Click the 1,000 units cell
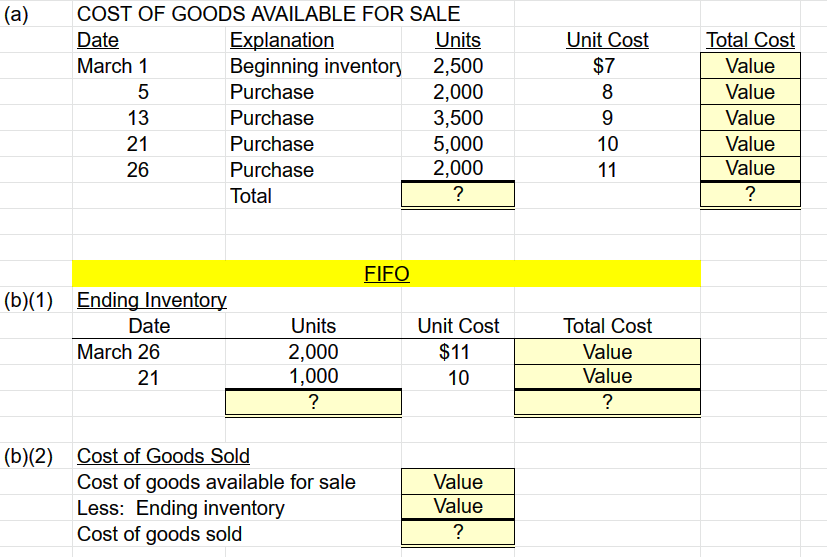Screen dimensions: 827x557 pyautogui.click(x=313, y=376)
